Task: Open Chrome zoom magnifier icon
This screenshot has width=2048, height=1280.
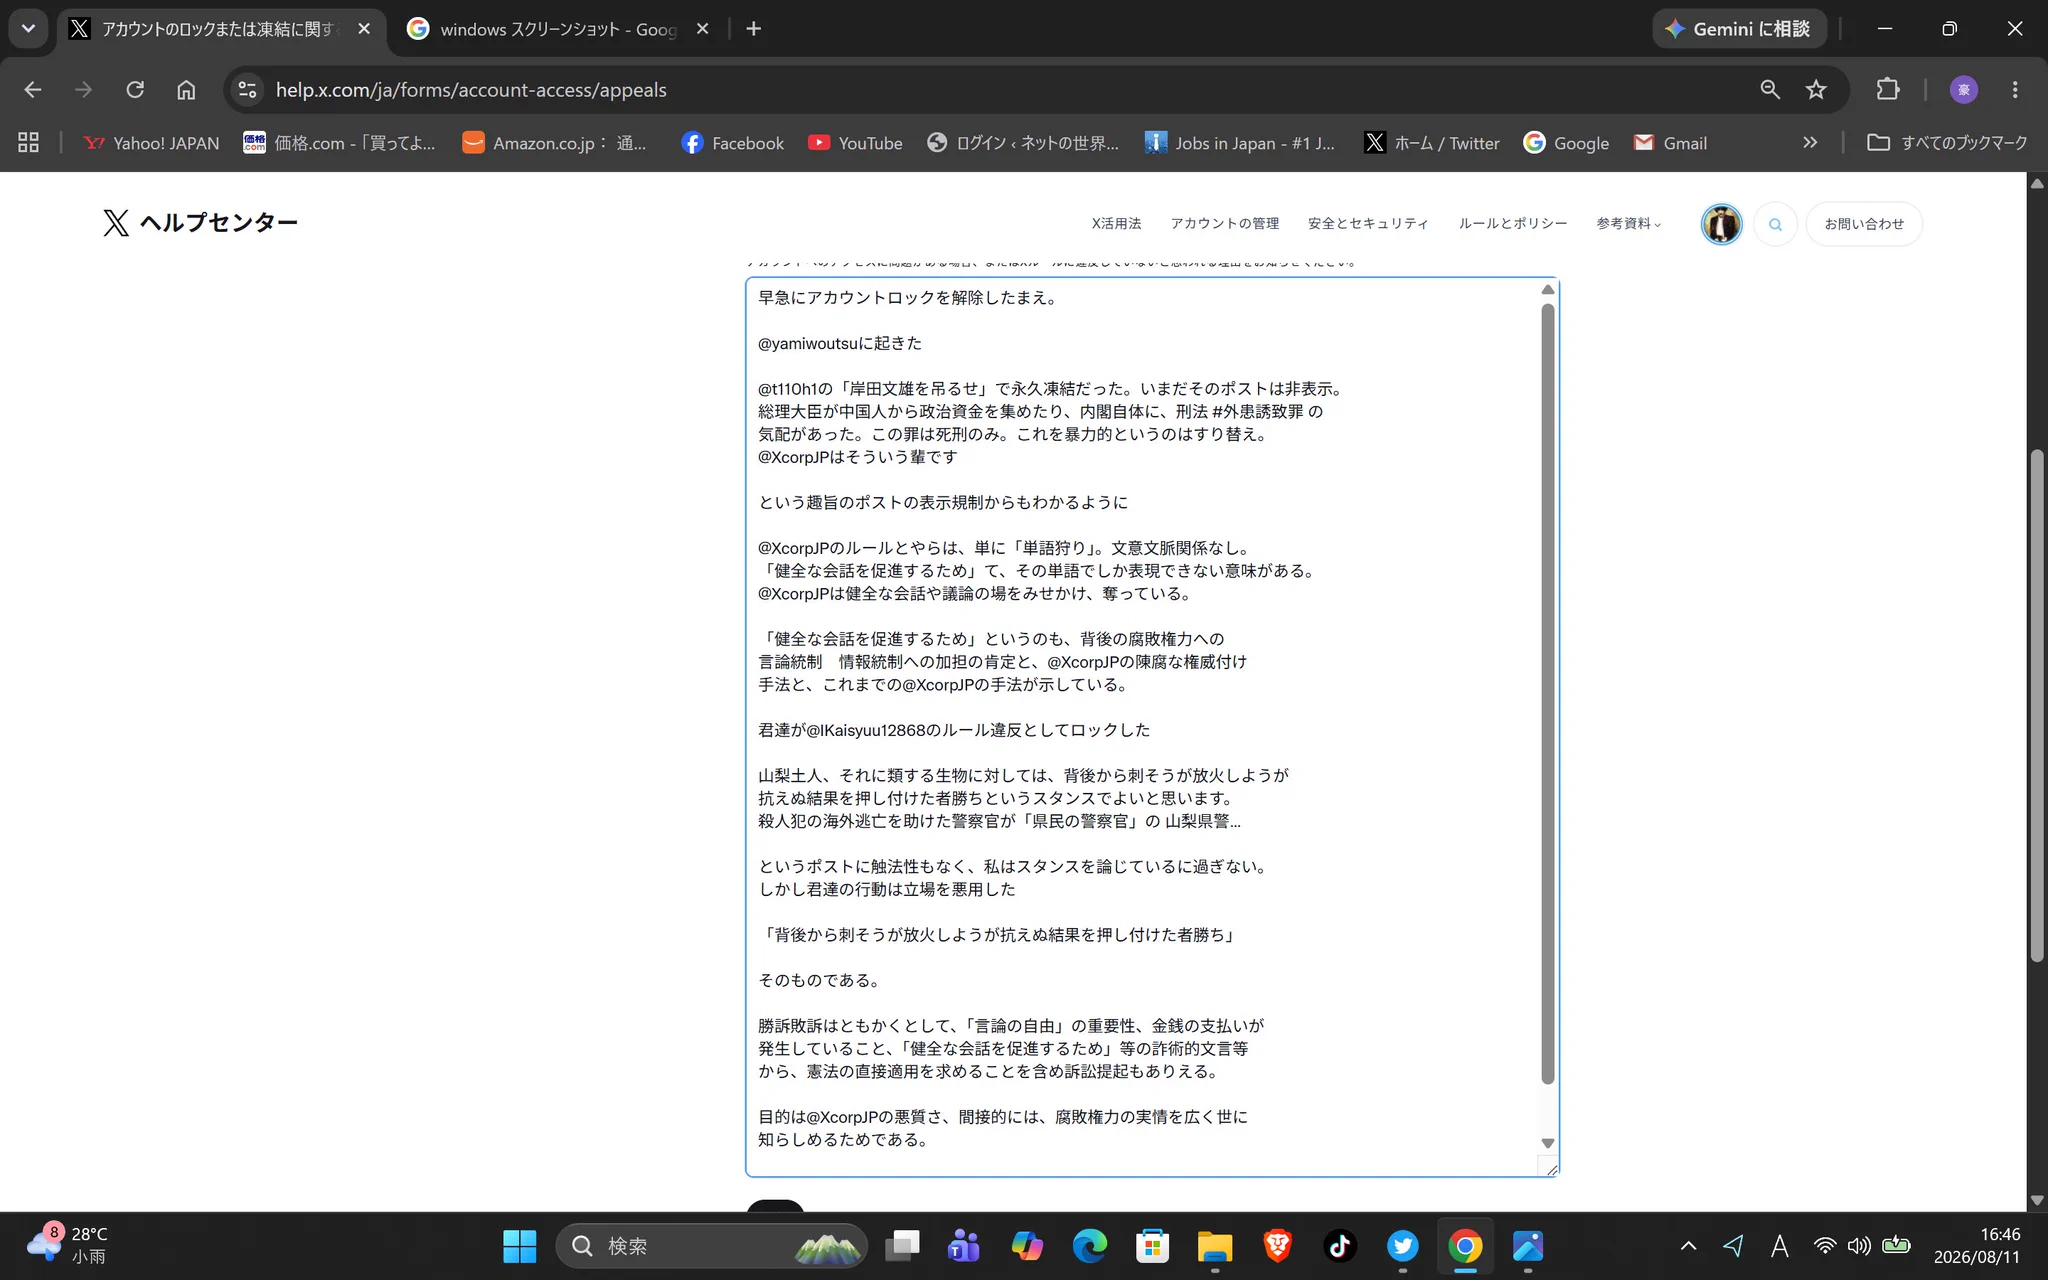Action: (1770, 90)
